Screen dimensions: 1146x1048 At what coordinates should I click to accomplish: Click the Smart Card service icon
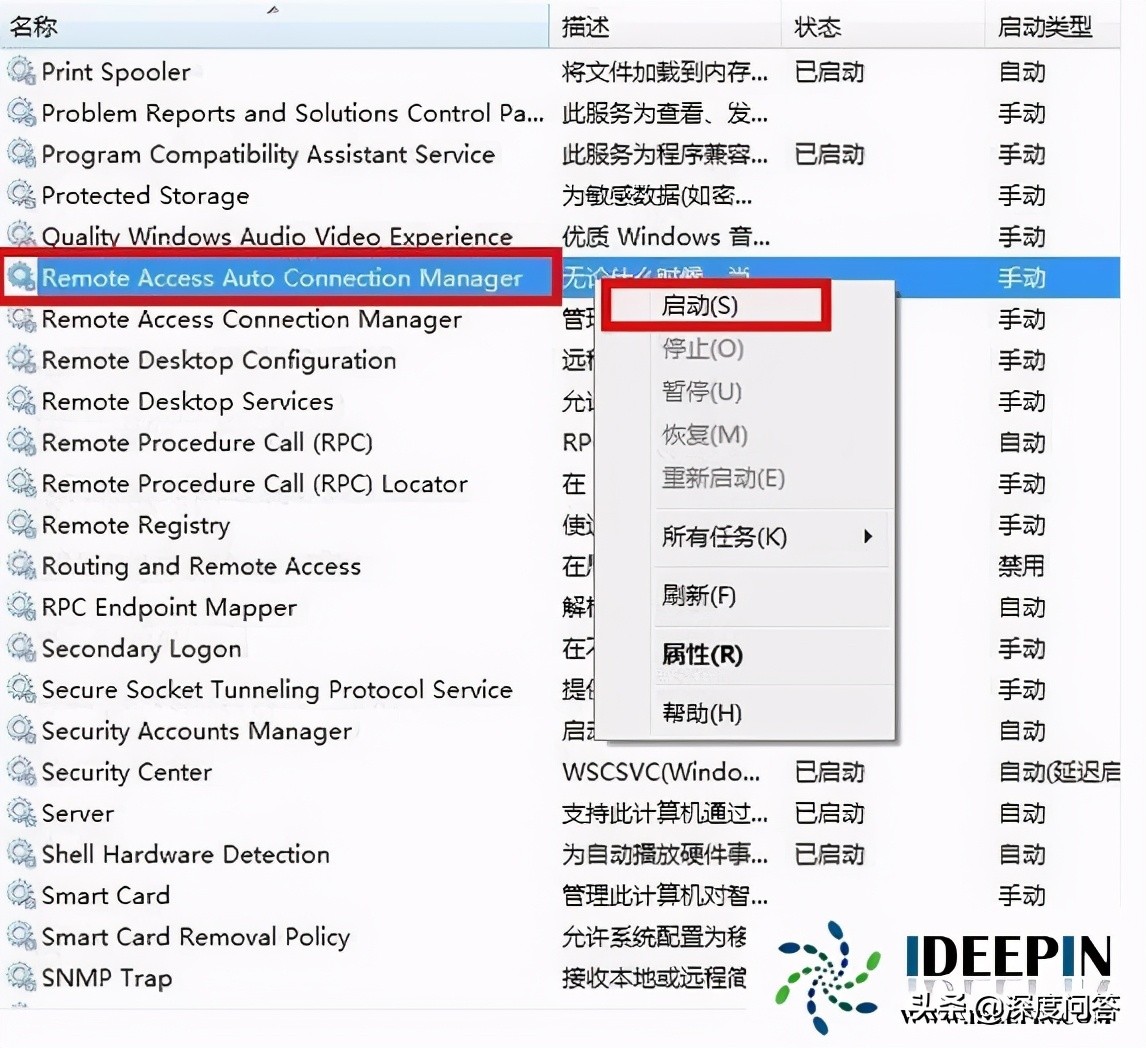21,895
